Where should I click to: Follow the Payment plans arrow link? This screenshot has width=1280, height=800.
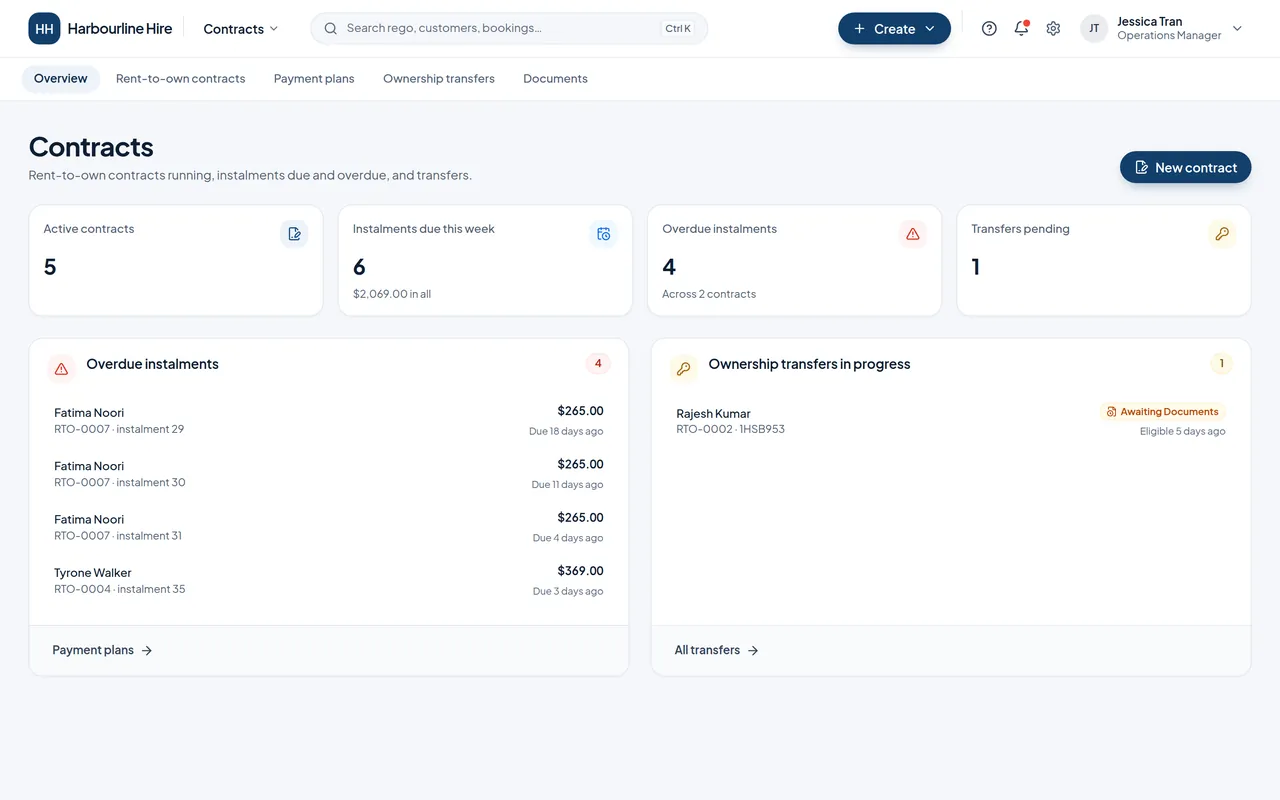click(102, 650)
